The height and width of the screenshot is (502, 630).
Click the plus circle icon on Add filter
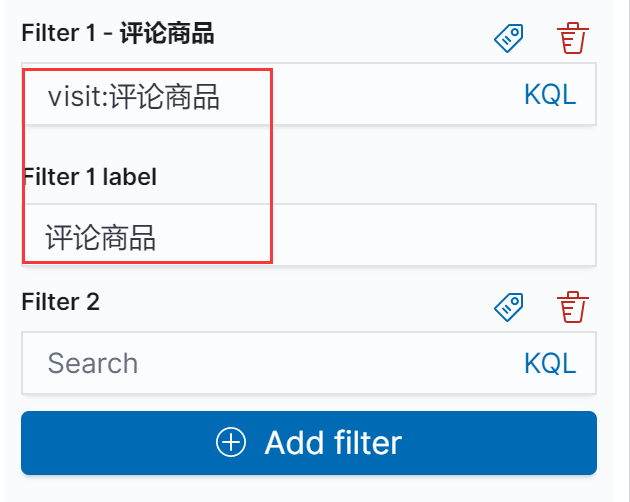pos(231,443)
